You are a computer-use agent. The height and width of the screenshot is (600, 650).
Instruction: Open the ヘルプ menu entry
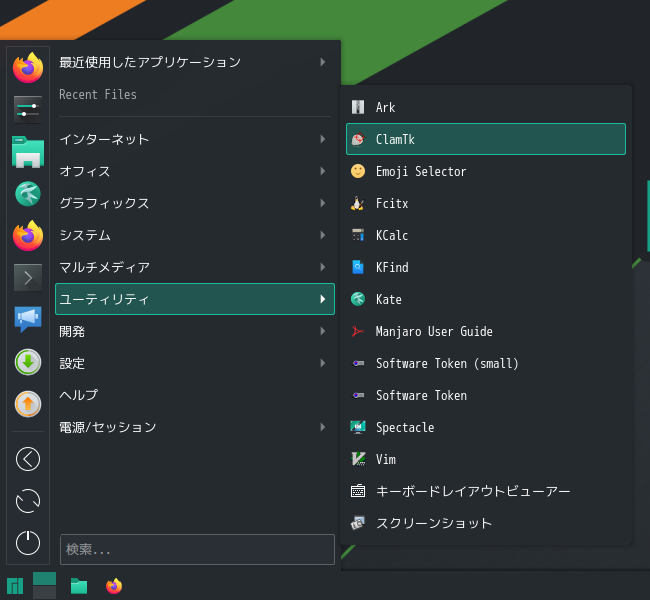pyautogui.click(x=195, y=395)
